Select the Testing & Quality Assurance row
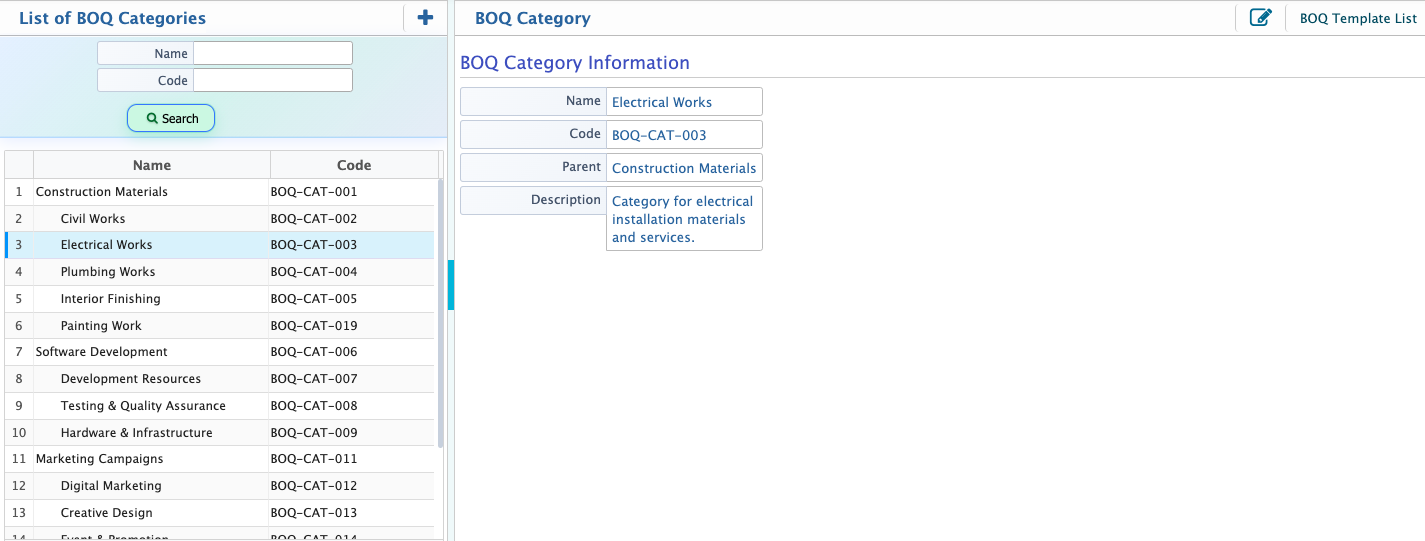The image size is (1425, 541). pyautogui.click(x=220, y=406)
